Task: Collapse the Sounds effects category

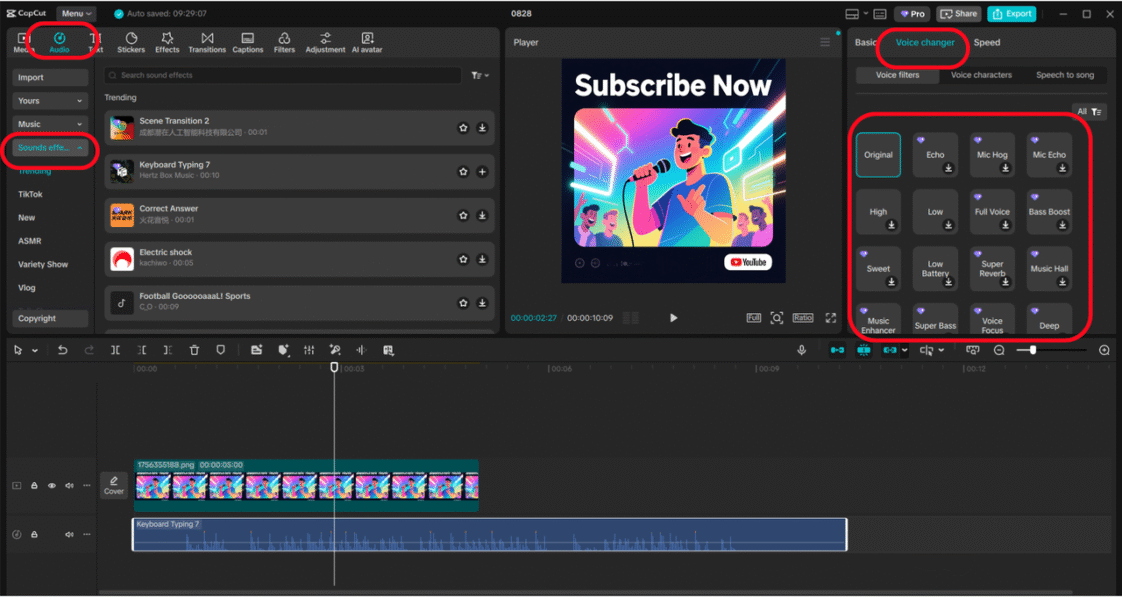Action: [50, 147]
